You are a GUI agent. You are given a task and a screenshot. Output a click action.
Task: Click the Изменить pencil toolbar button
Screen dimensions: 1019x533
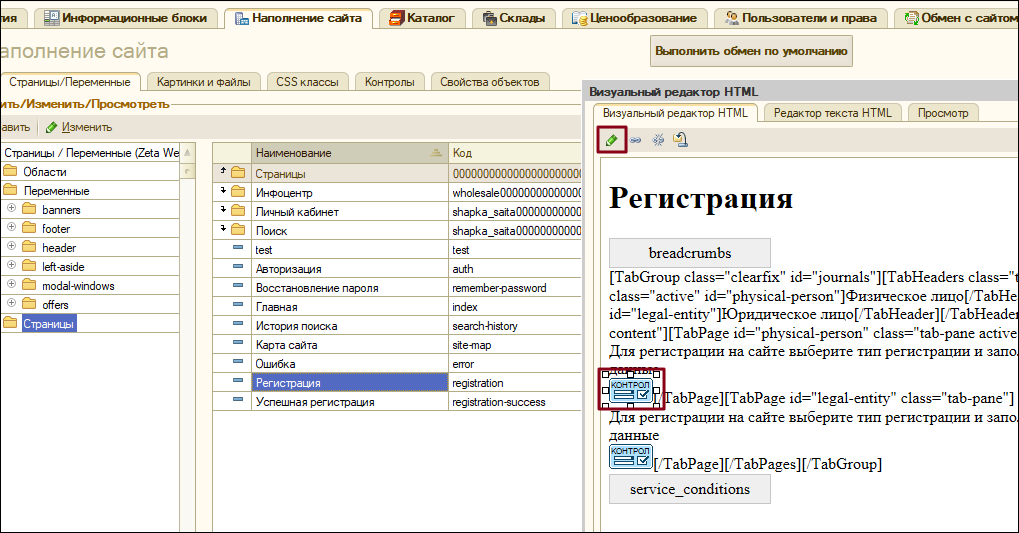pyautogui.click(x=79, y=127)
